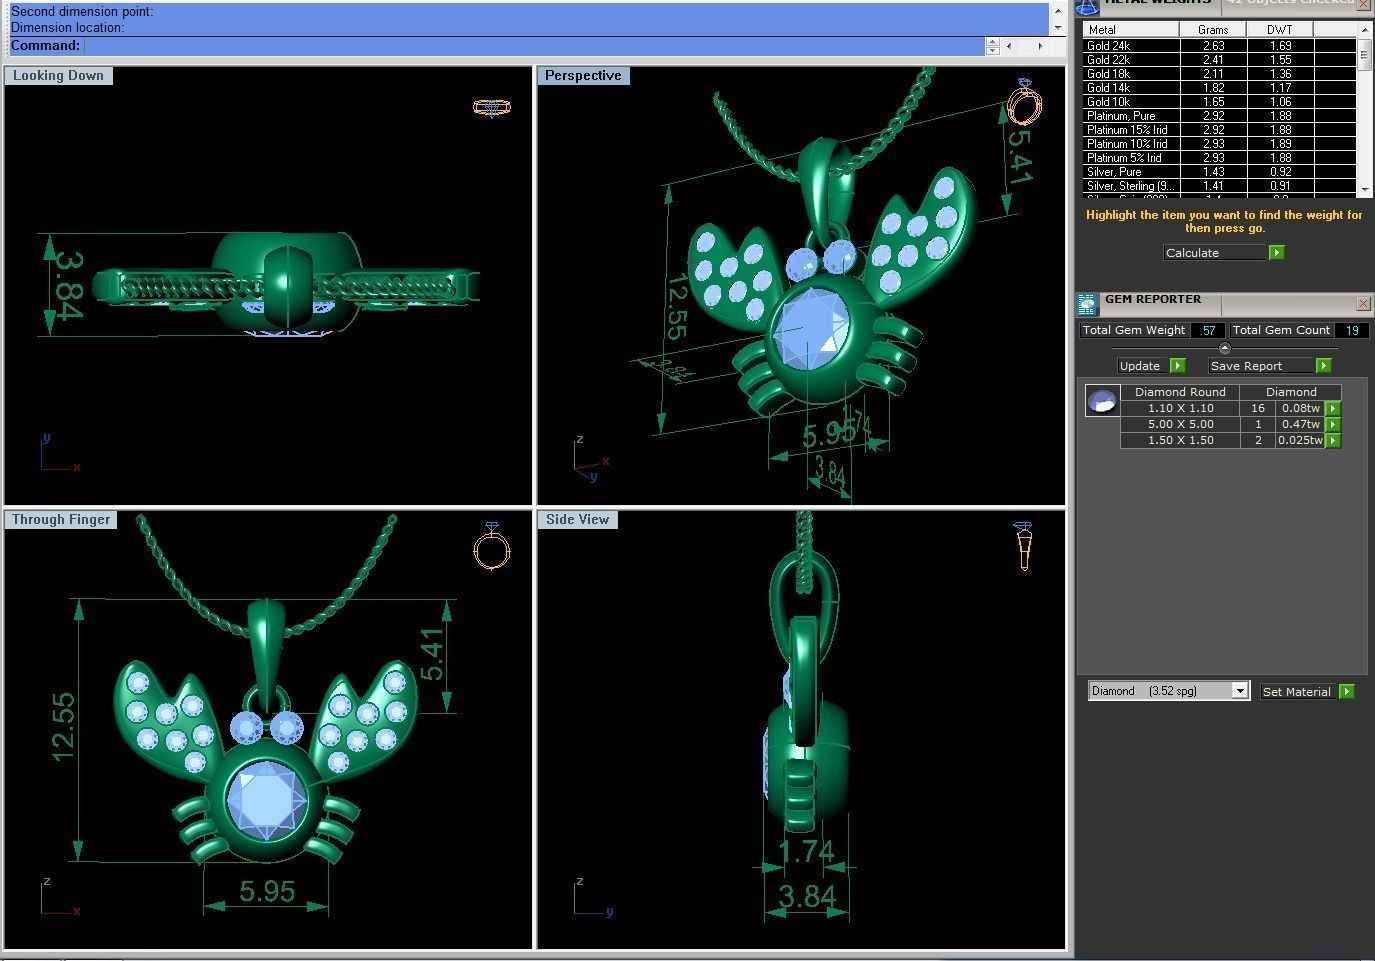
Task: Close the Gem Reporter panel
Action: (x=1363, y=303)
